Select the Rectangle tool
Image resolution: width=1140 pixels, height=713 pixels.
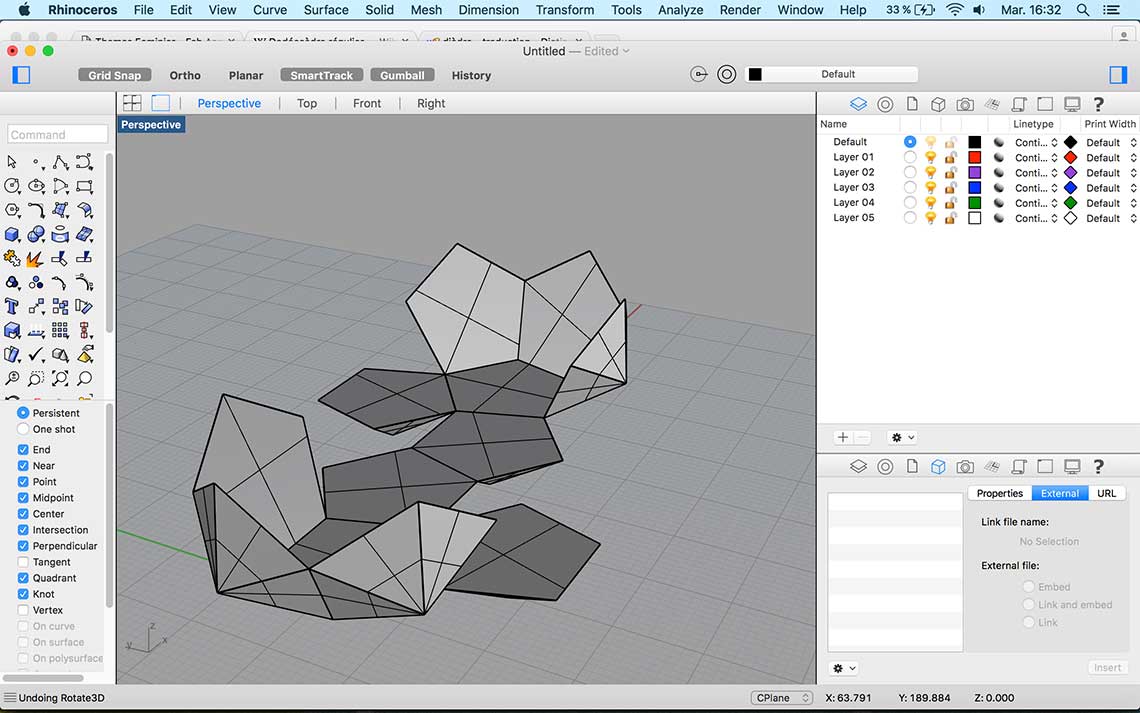point(84,186)
